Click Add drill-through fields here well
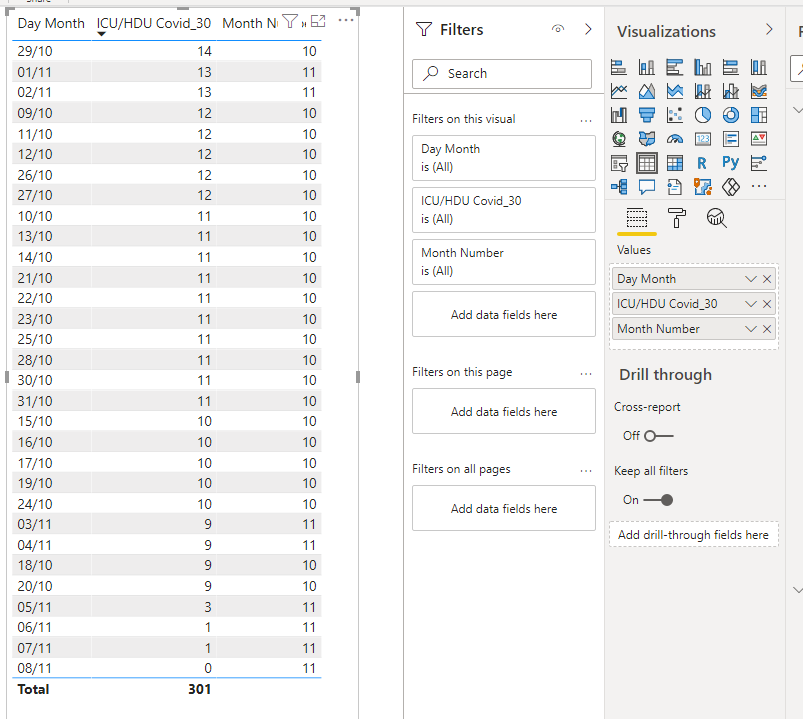The height and width of the screenshot is (719, 803). pyautogui.click(x=693, y=535)
